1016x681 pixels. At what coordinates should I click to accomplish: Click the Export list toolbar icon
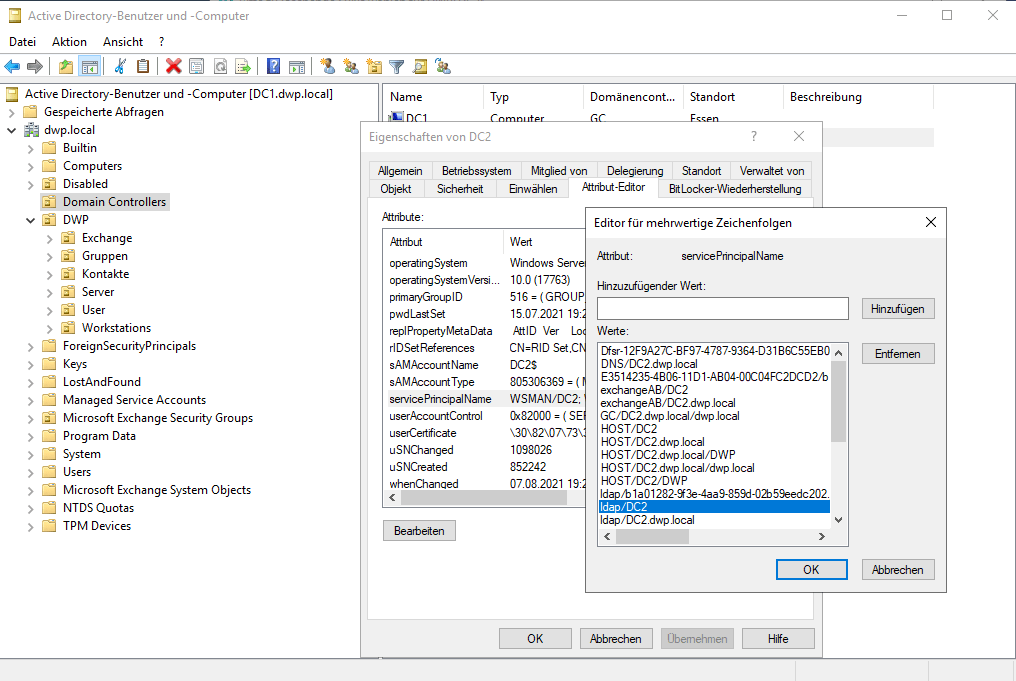242,67
